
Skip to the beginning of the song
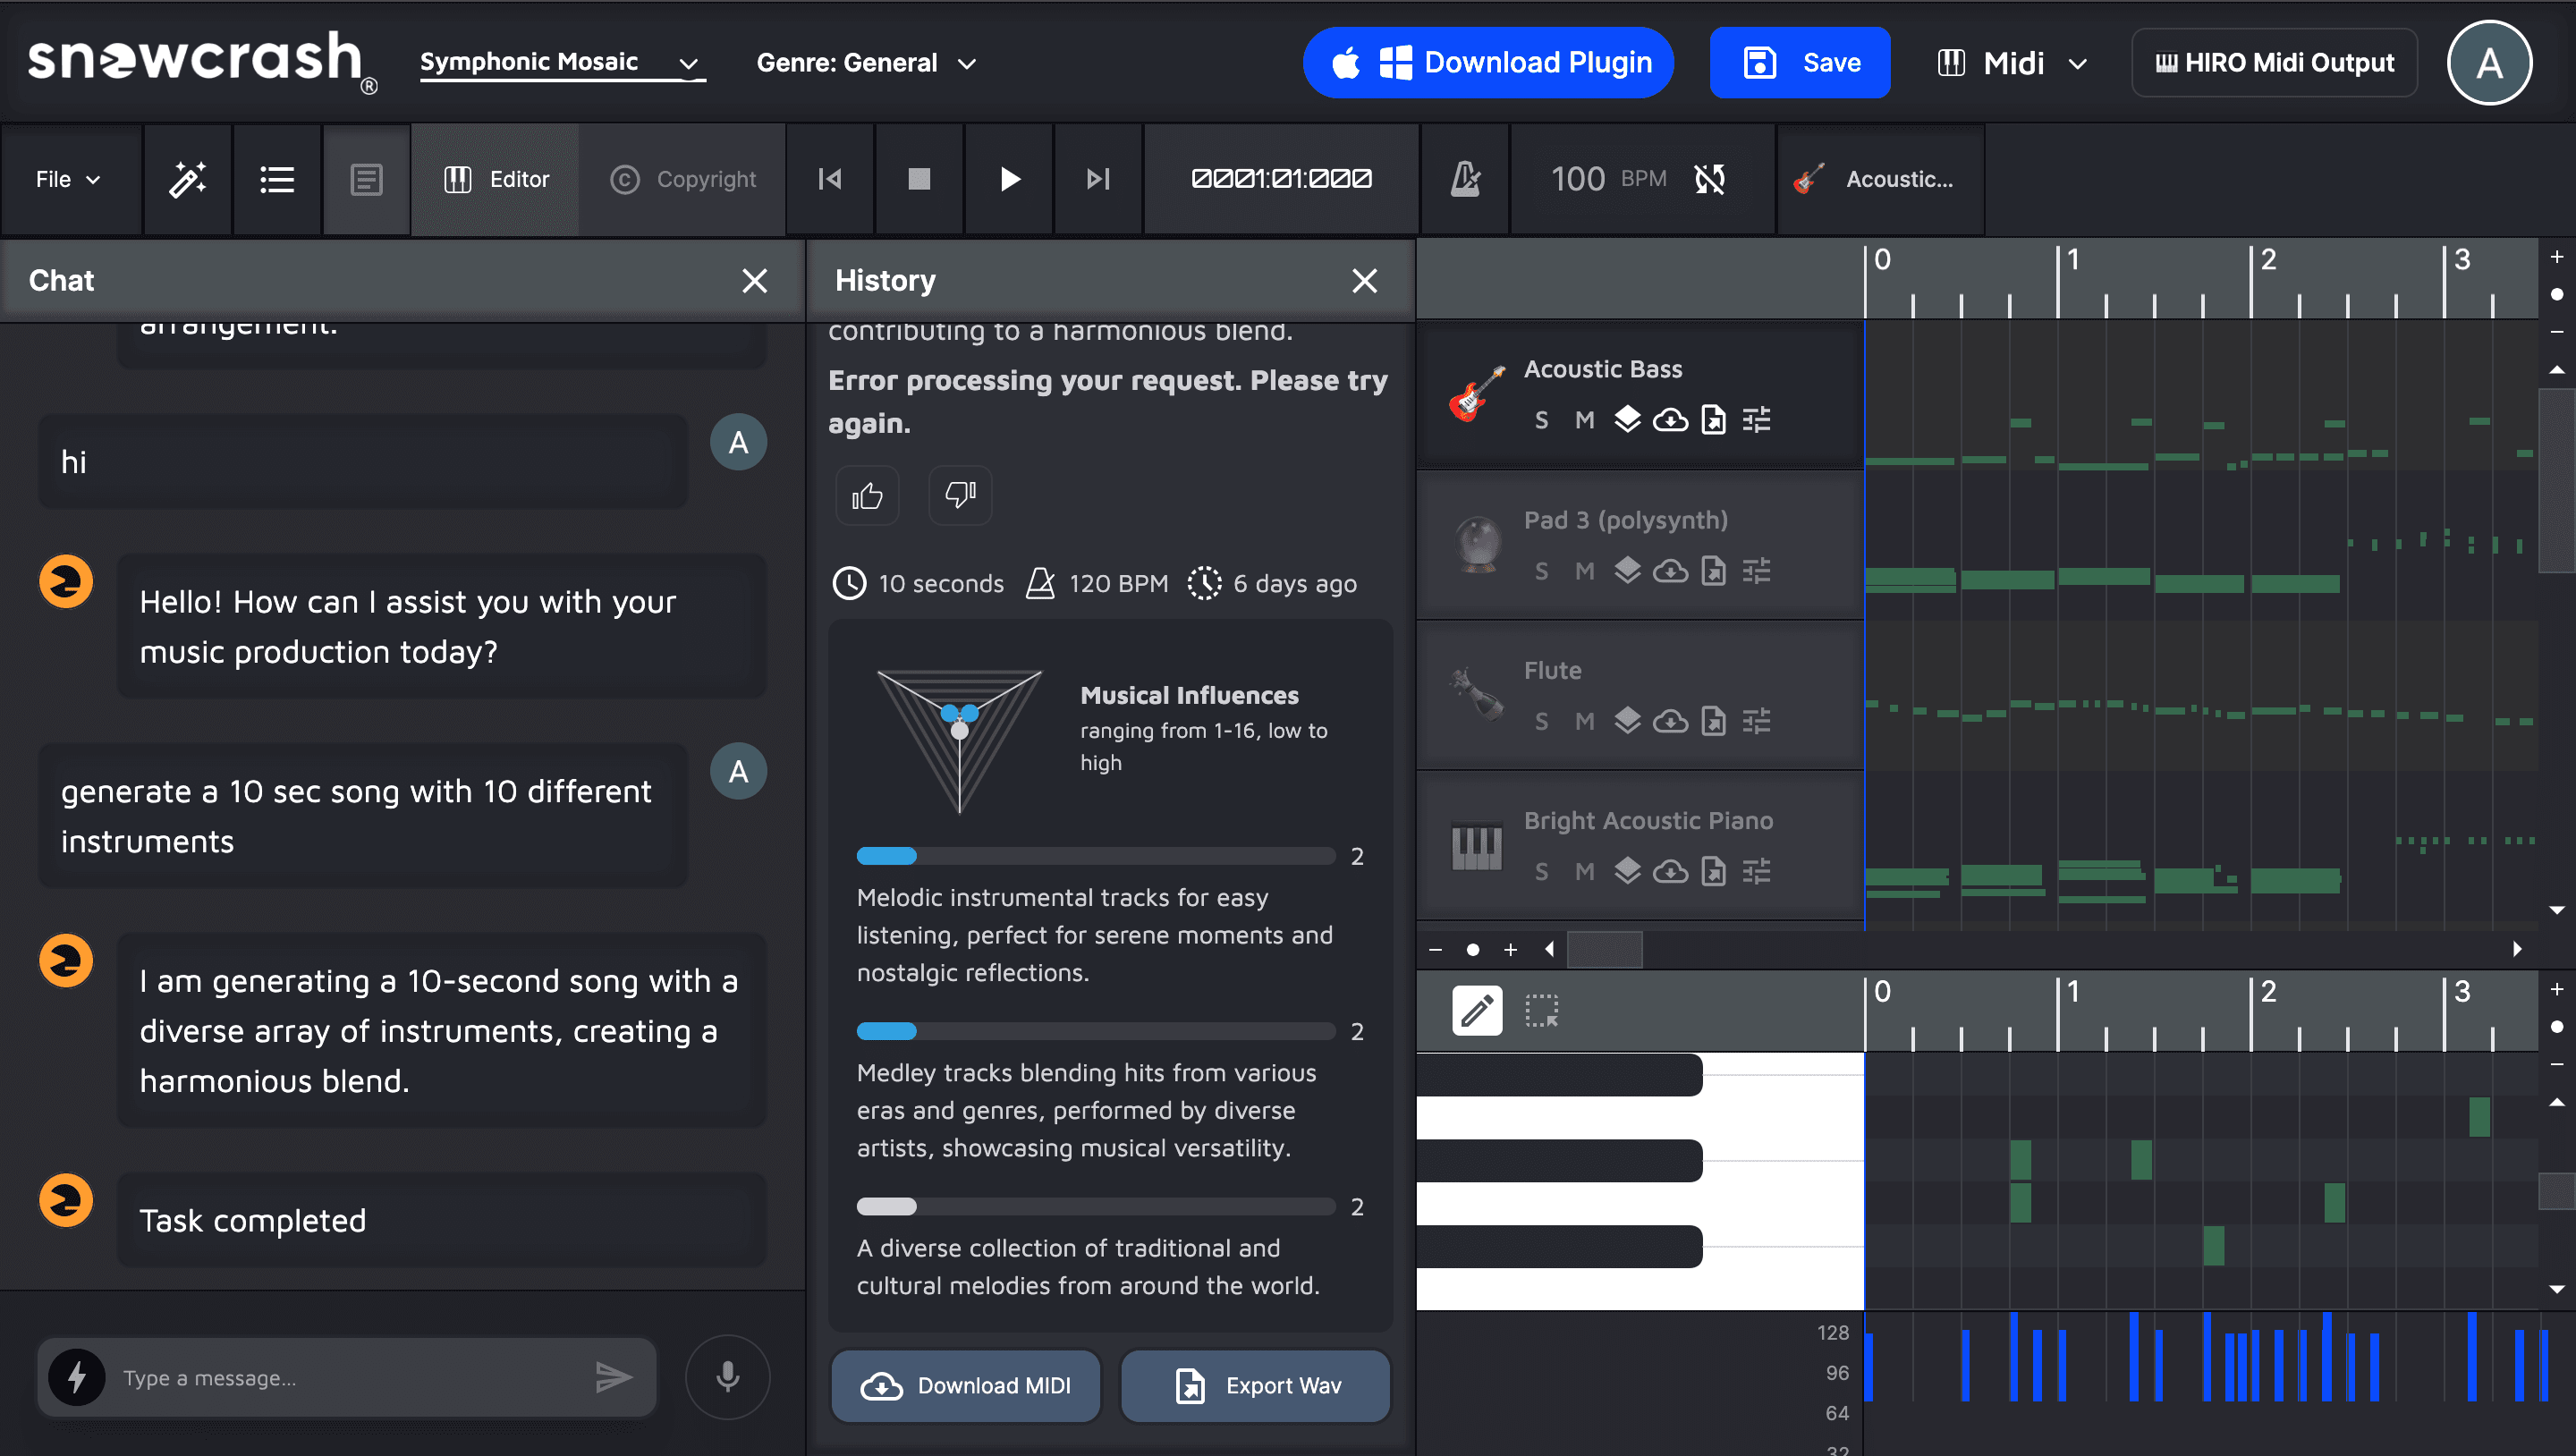click(x=830, y=179)
